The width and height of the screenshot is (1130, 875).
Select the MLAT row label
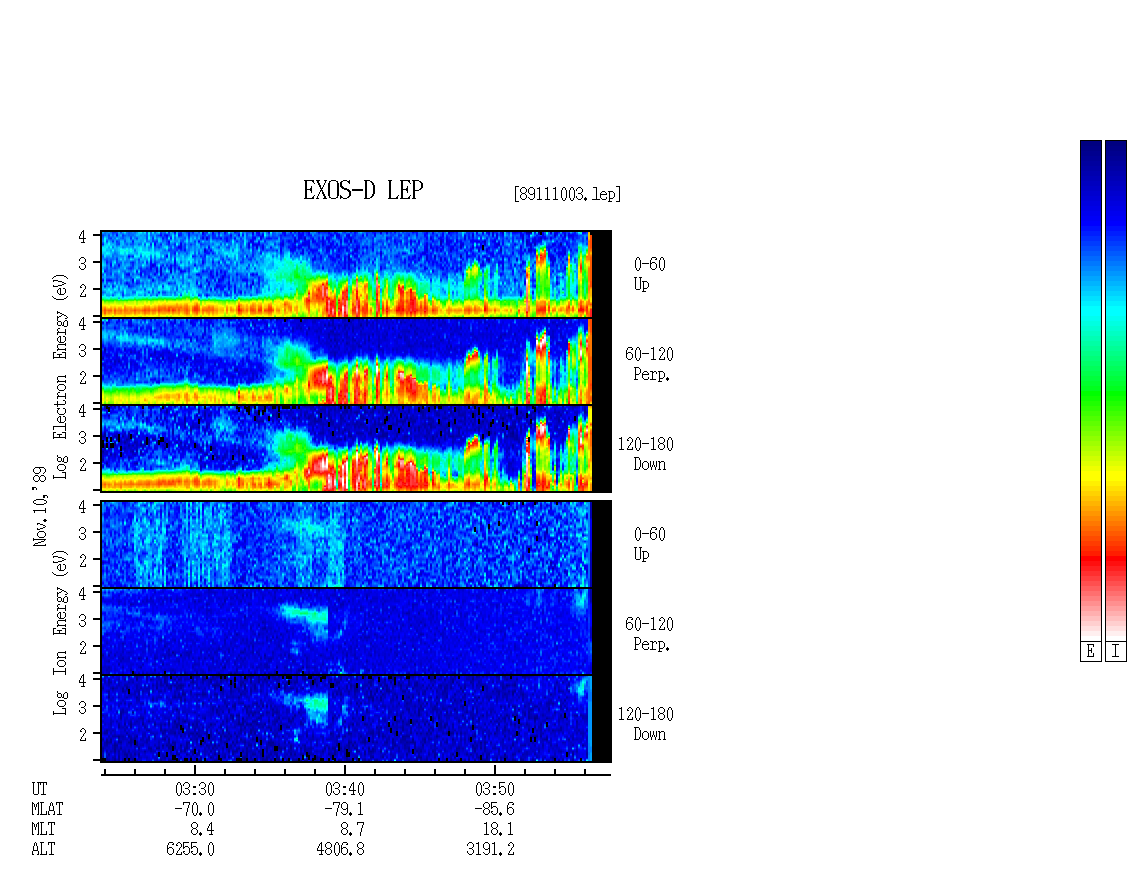[x=47, y=809]
